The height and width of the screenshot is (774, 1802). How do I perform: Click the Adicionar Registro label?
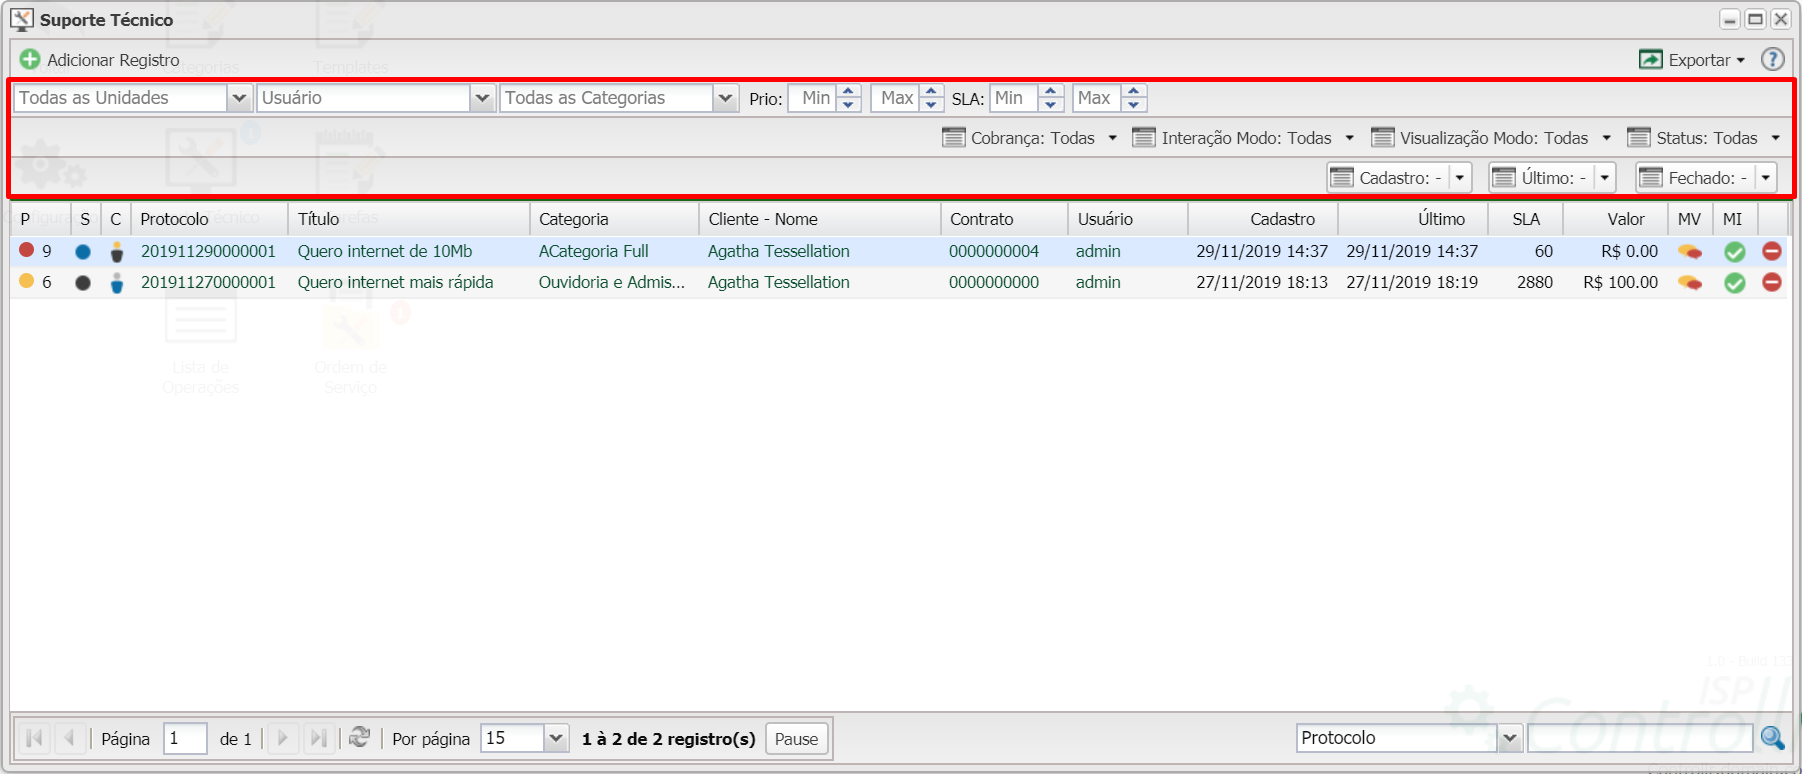(113, 60)
